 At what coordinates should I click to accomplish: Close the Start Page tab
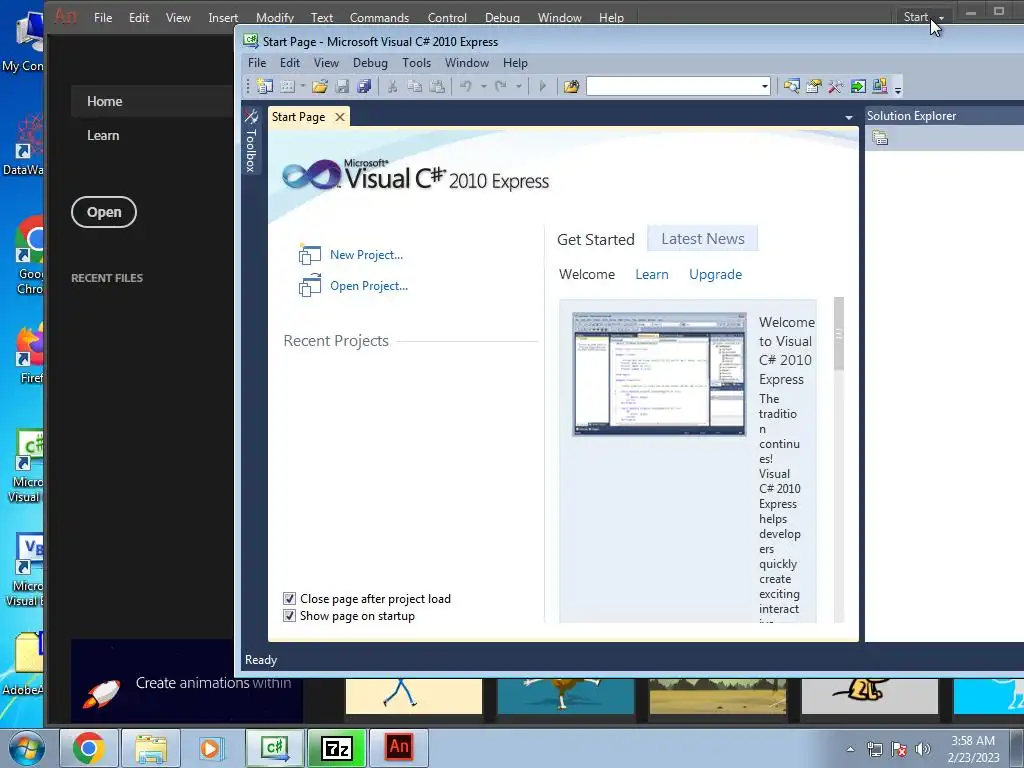click(x=340, y=117)
